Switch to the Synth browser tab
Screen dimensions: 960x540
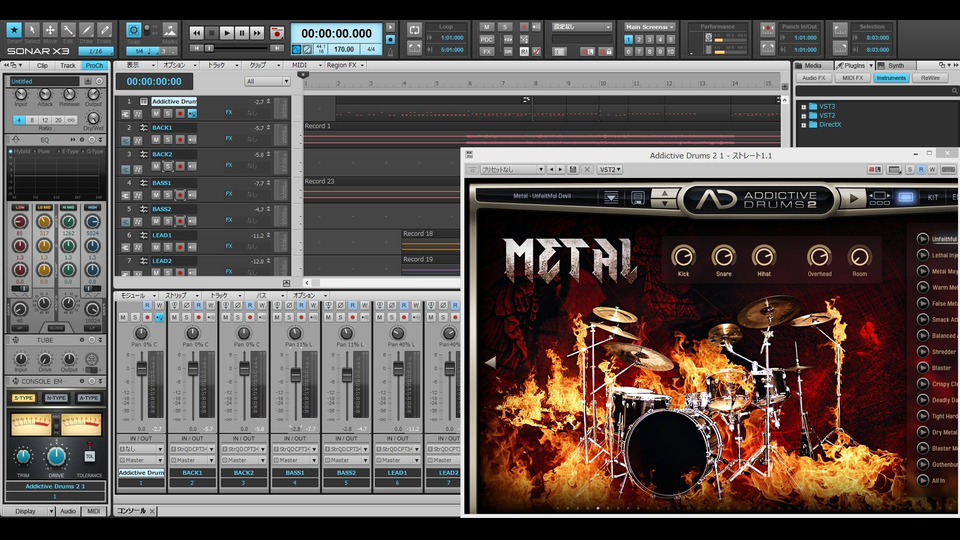point(895,65)
